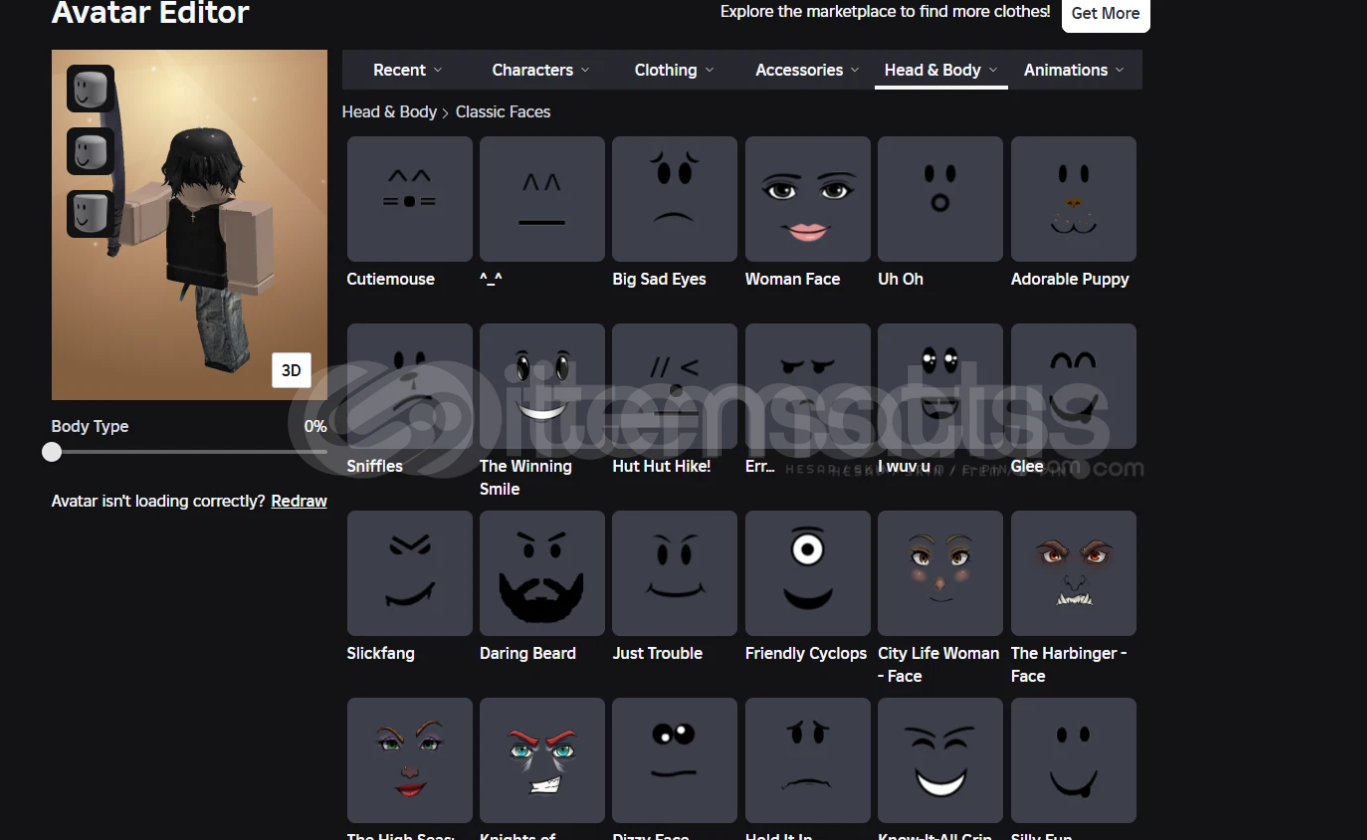The width and height of the screenshot is (1367, 840).
Task: Equip the Adorable Puppy face
Action: coord(1073,199)
